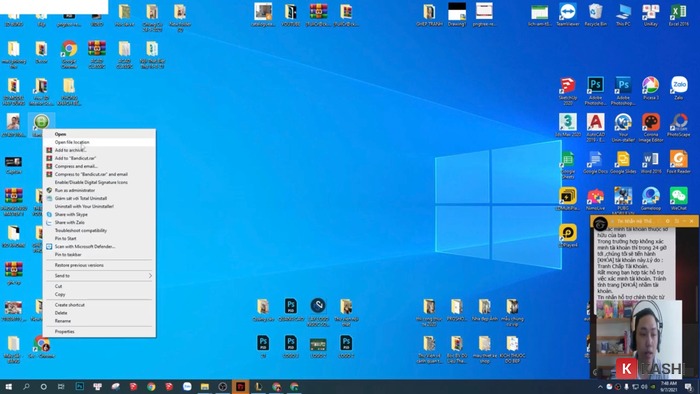
Task: Open Properties from the context menu
Action: click(64, 332)
